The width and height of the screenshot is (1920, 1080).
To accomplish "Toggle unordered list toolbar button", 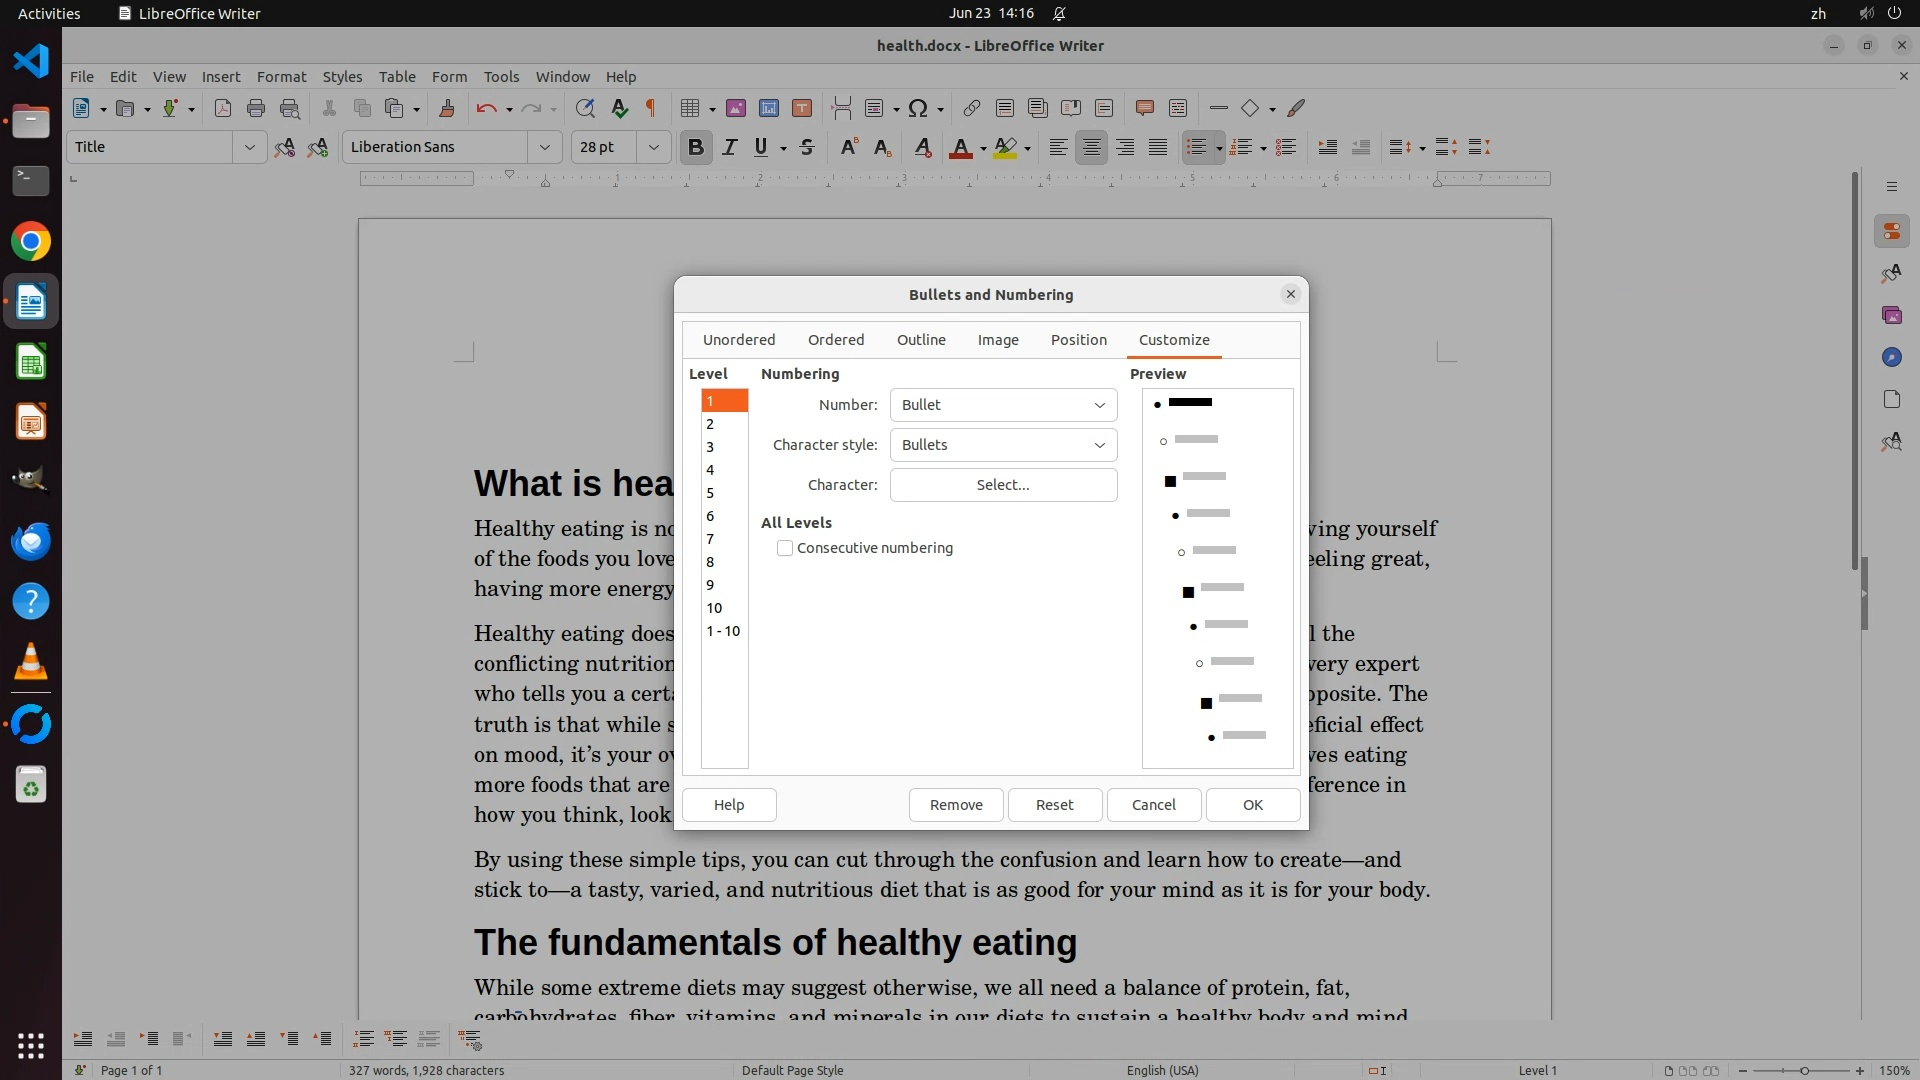I will click(1195, 148).
